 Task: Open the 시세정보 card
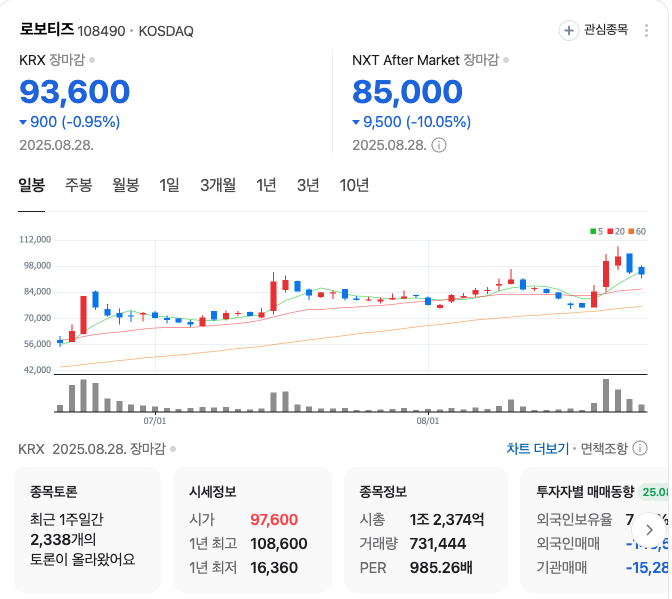tap(252, 530)
